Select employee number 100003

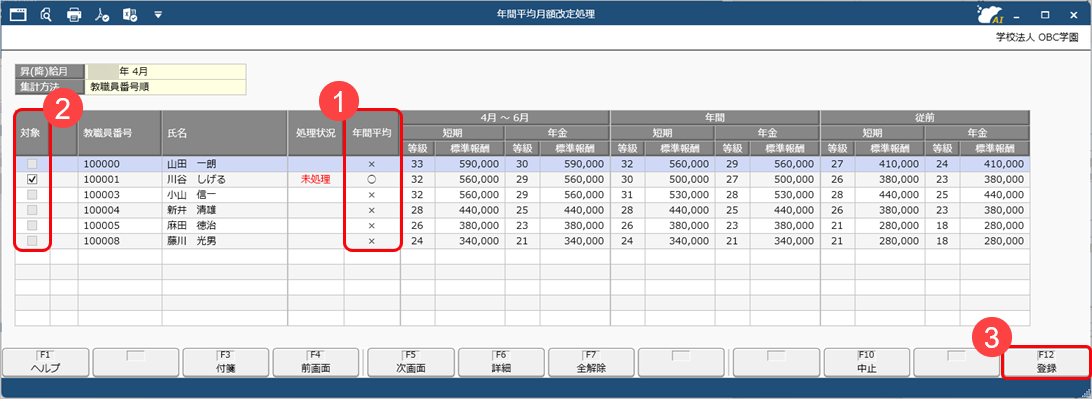pyautogui.click(x=101, y=195)
